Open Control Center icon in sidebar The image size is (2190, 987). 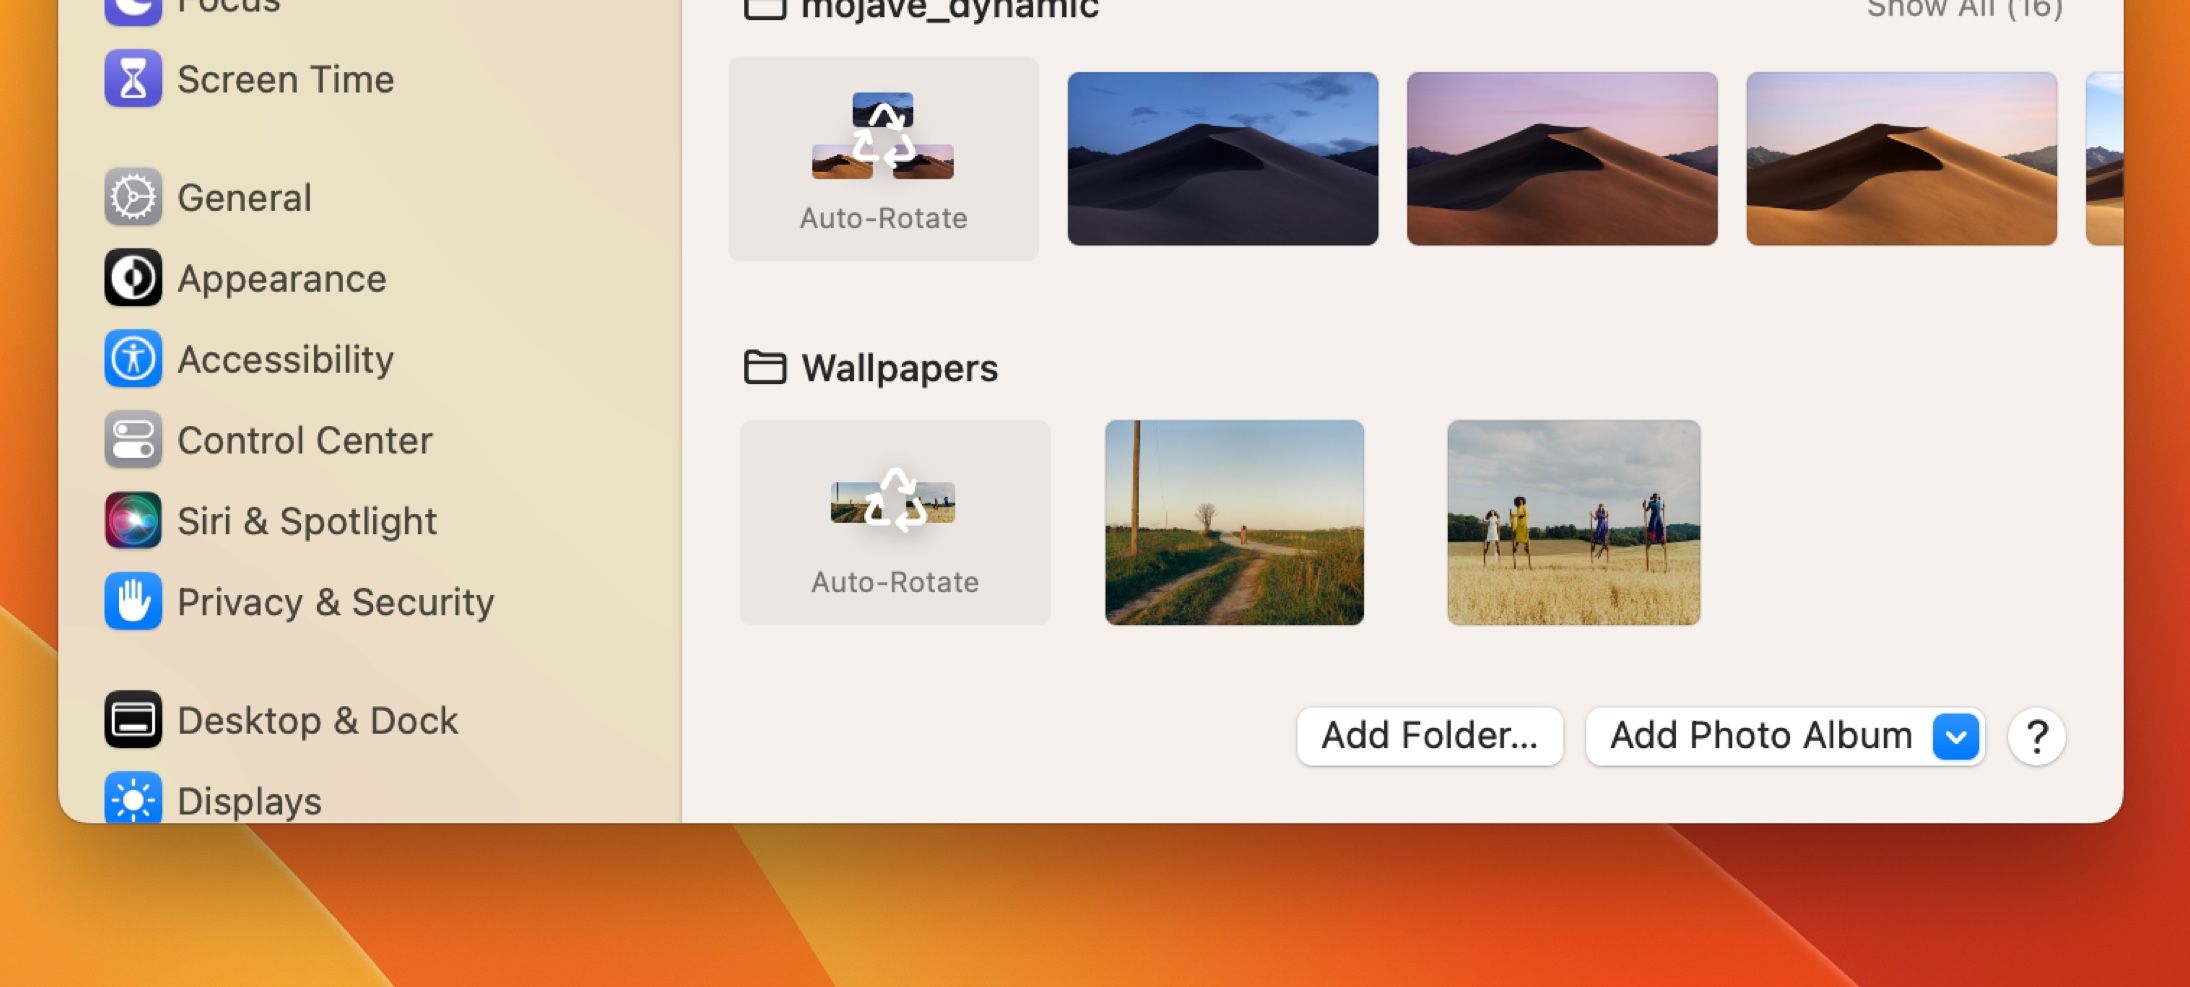click(x=133, y=440)
